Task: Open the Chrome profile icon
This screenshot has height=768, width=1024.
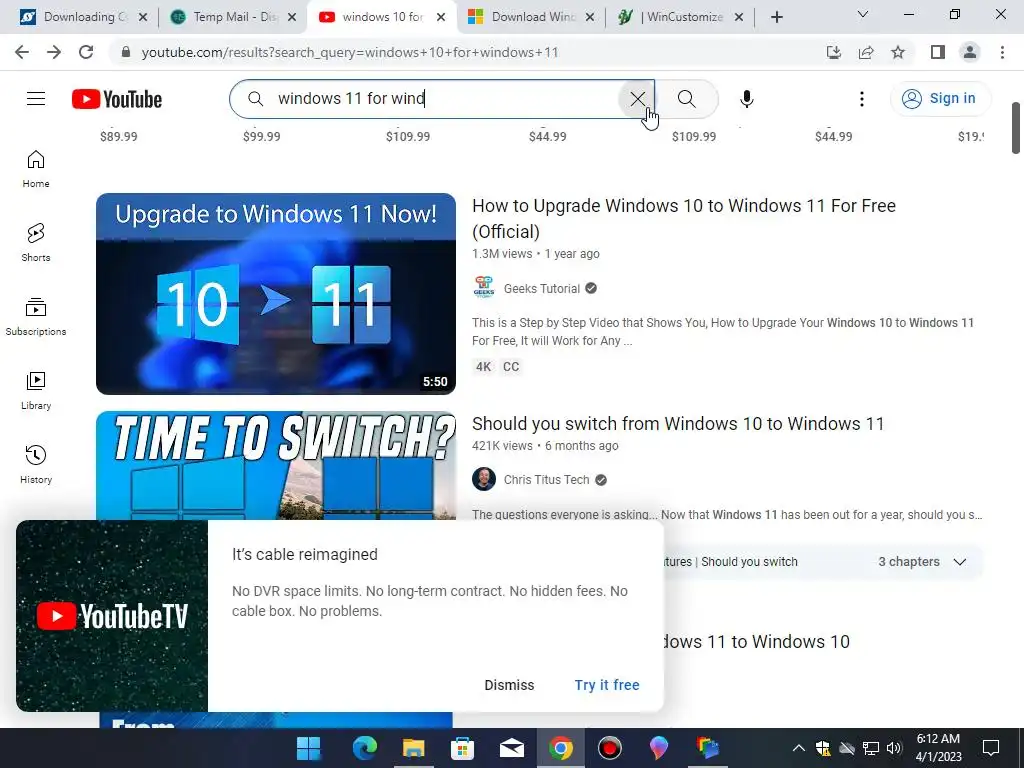Action: click(970, 52)
